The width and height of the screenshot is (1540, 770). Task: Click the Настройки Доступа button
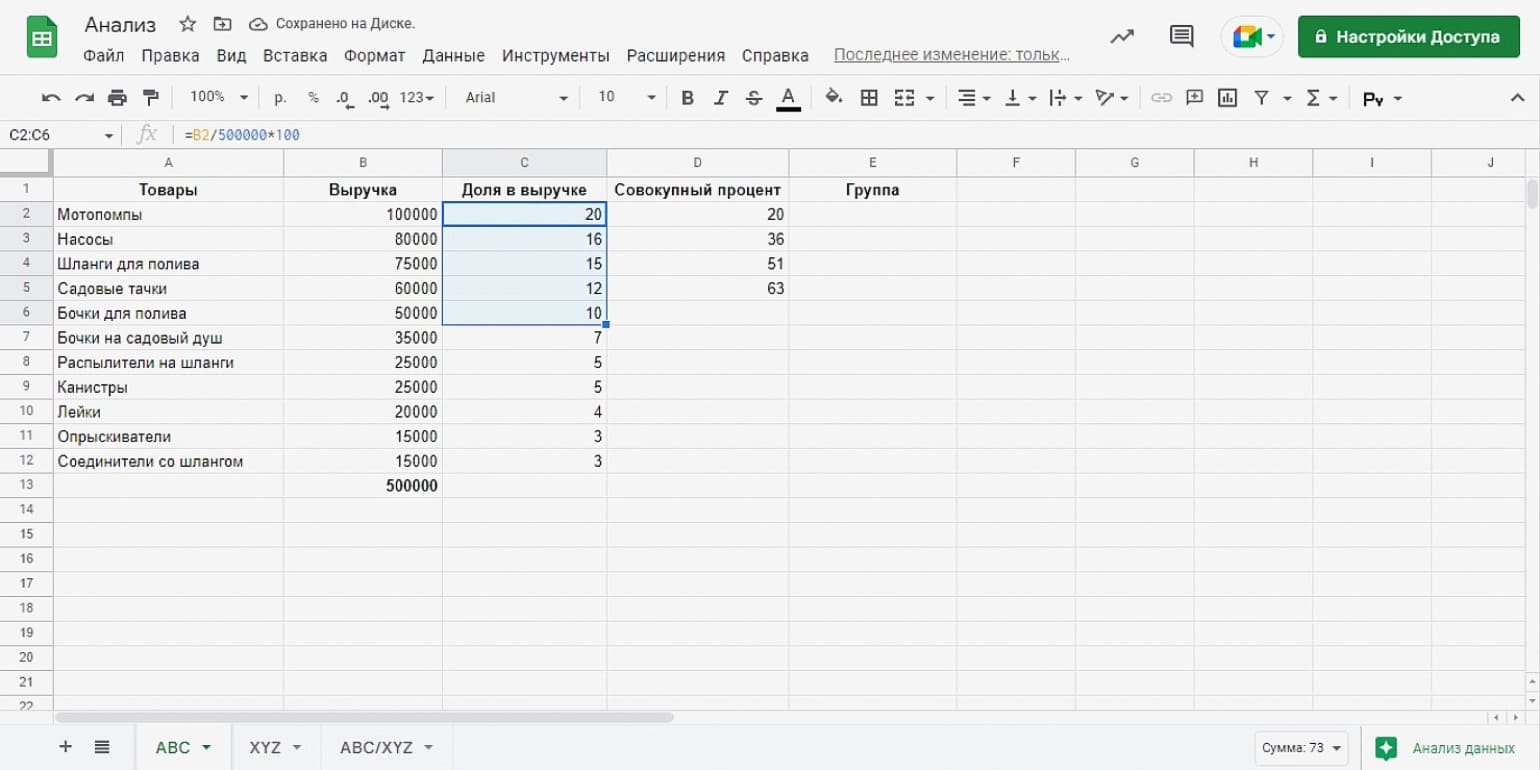click(x=1407, y=37)
